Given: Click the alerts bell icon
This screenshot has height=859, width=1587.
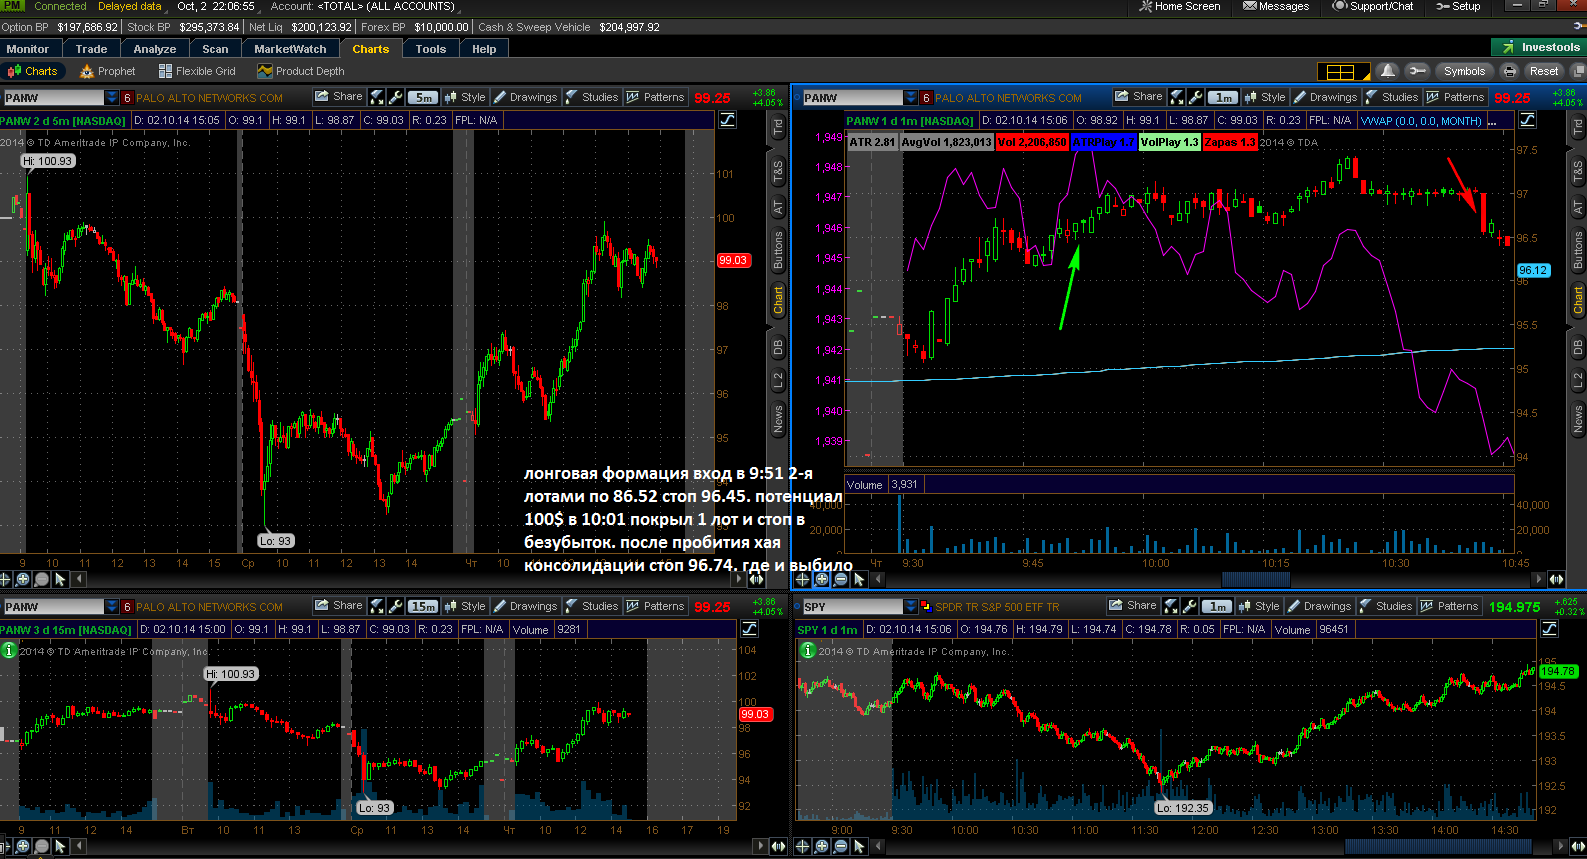Looking at the screenshot, I should pos(1388,71).
